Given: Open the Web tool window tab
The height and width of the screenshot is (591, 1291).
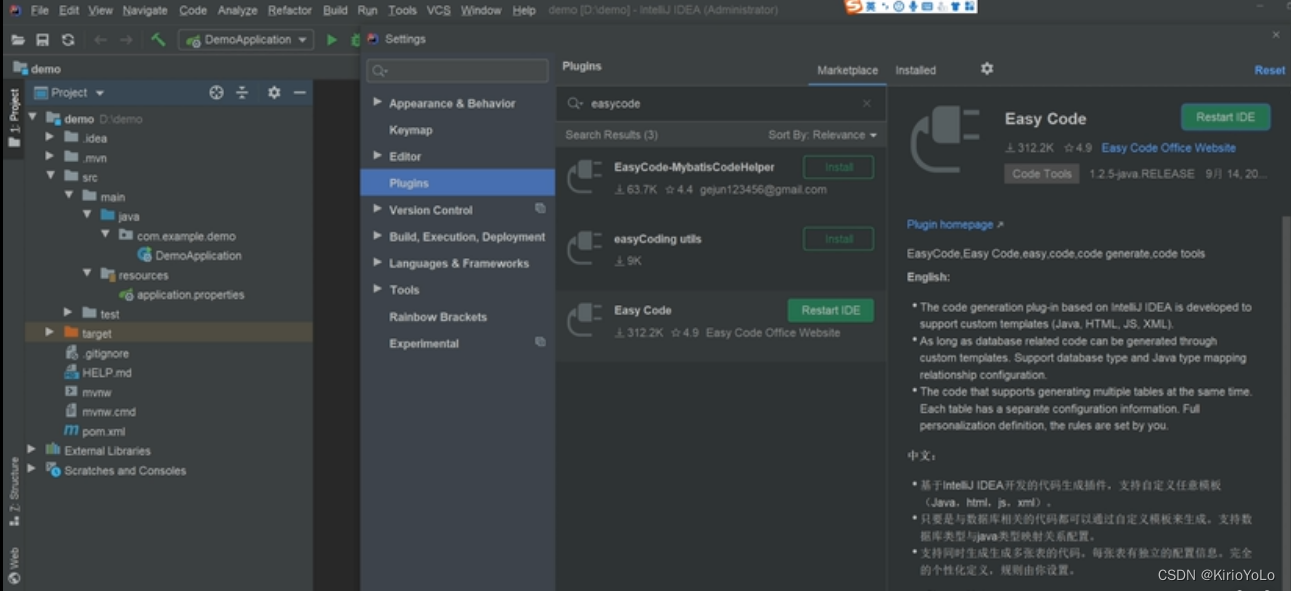Looking at the screenshot, I should point(14,565).
